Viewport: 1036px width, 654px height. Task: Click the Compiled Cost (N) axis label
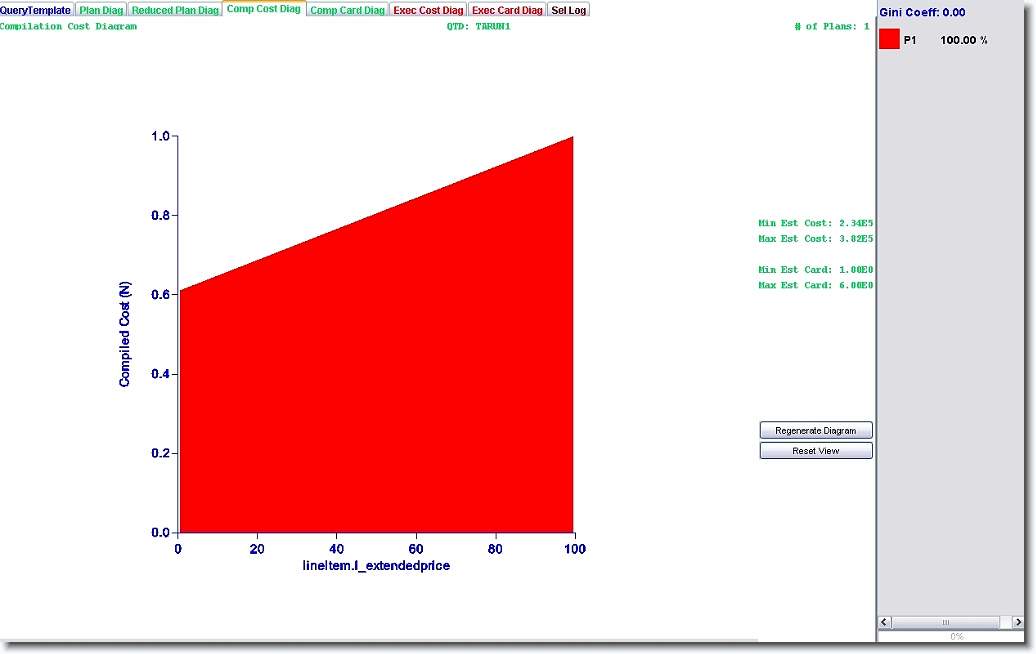point(125,334)
